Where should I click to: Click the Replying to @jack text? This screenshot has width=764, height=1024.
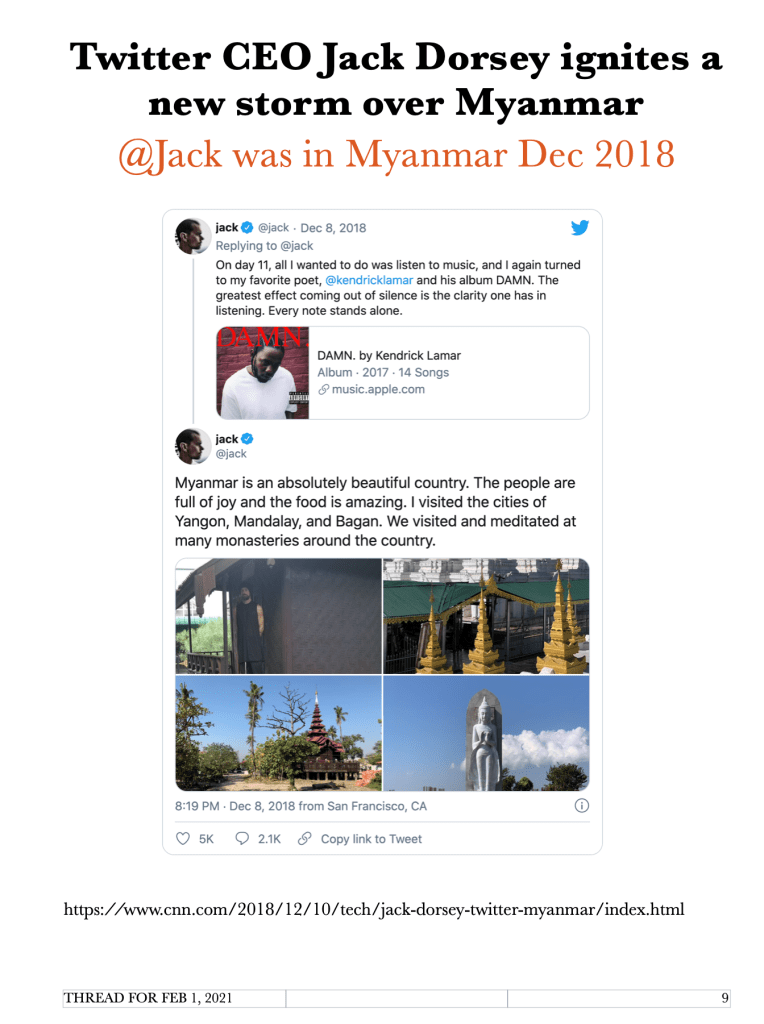tap(264, 246)
